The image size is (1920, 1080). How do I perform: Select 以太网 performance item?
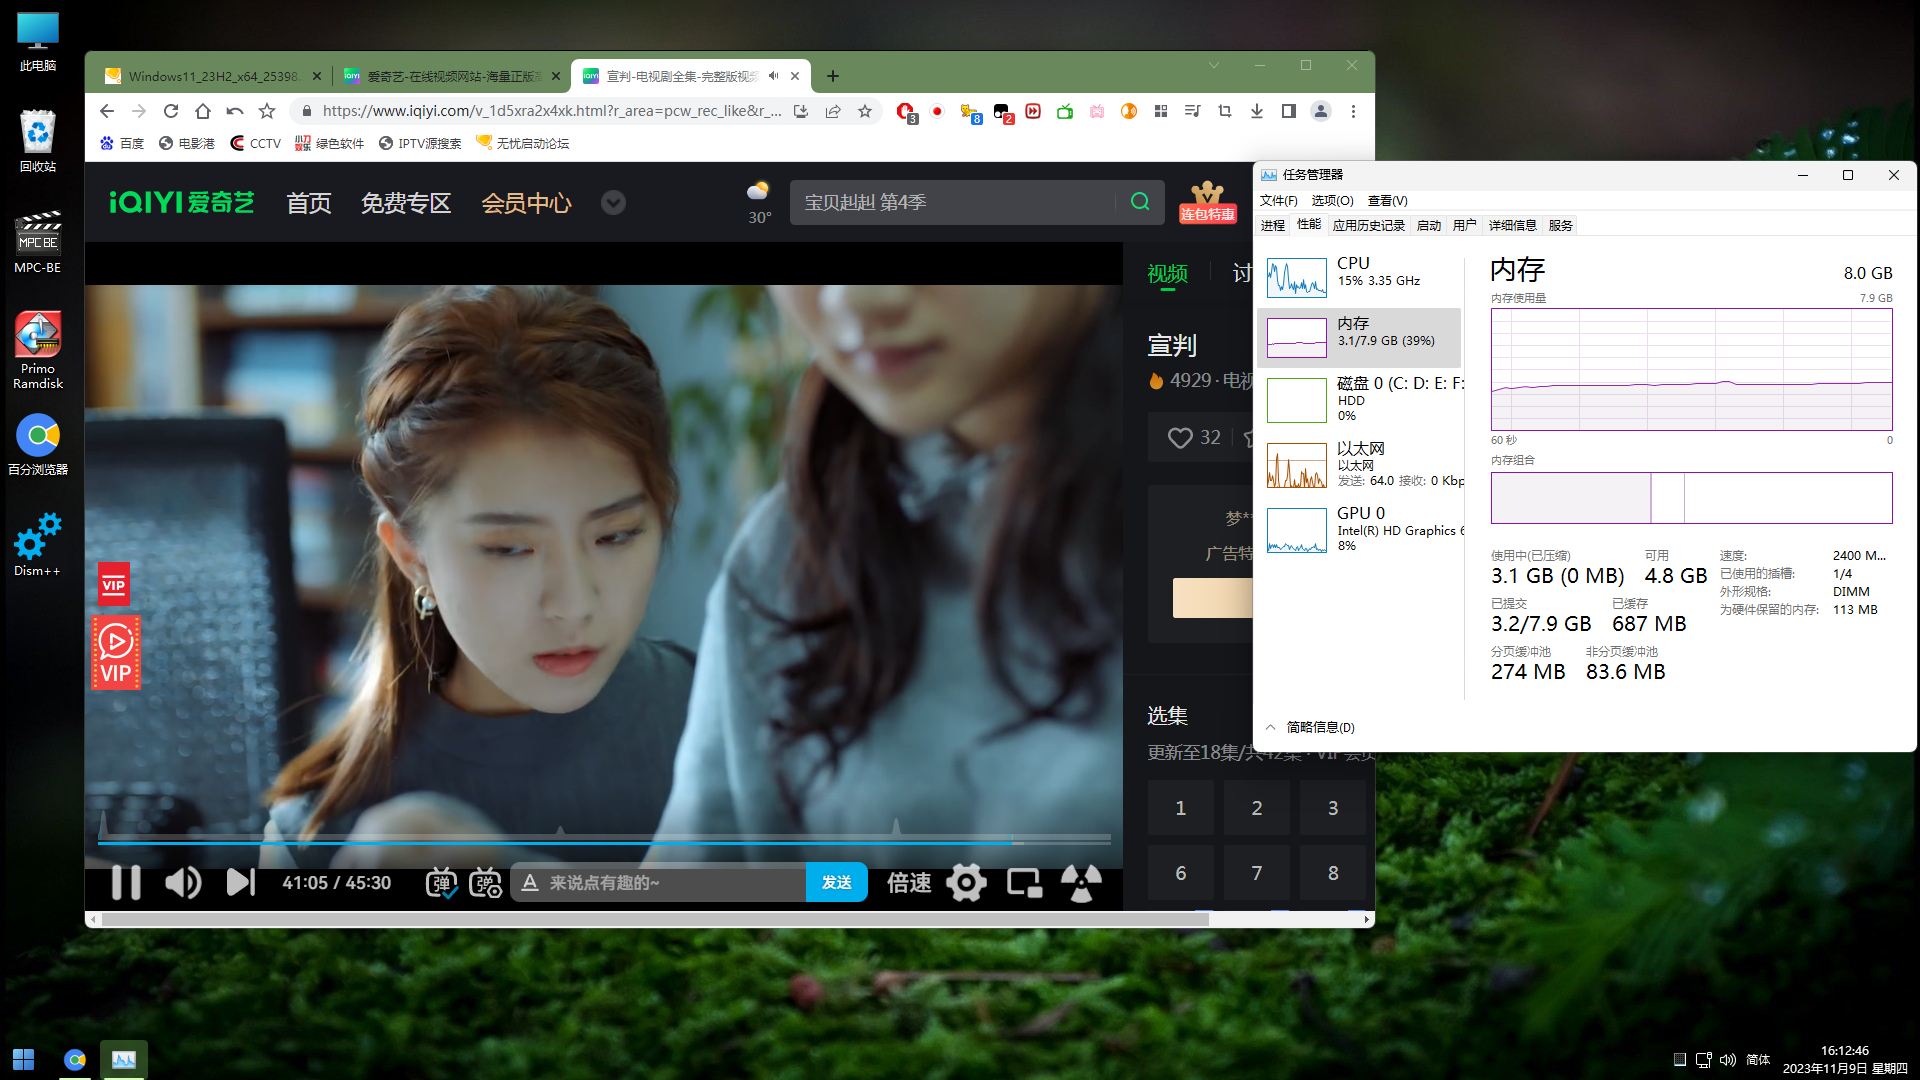tap(1358, 464)
